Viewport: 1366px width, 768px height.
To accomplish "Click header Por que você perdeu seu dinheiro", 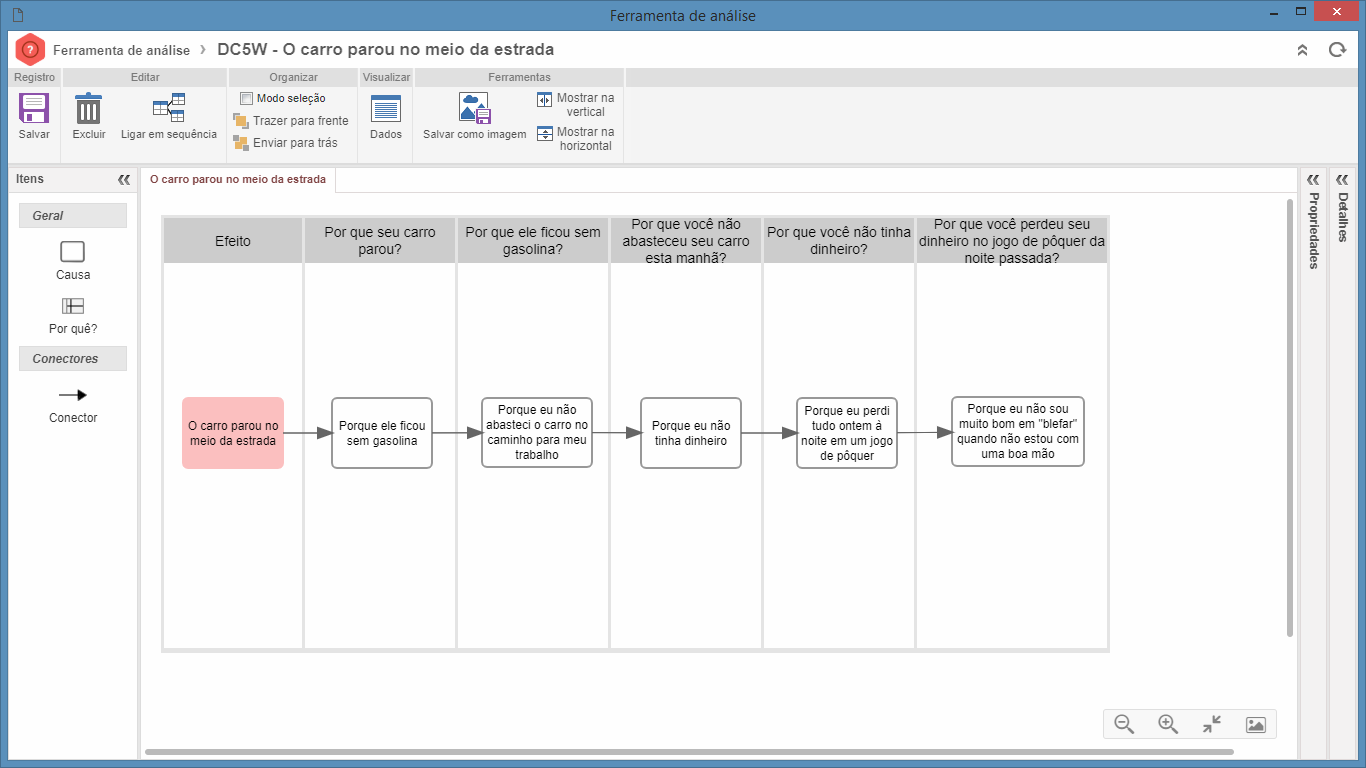I will (x=1012, y=241).
